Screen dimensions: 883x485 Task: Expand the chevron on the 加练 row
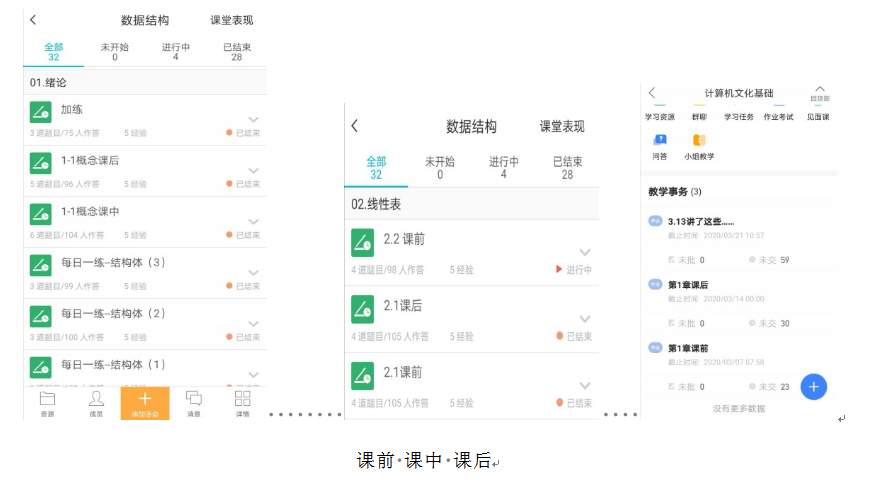coord(253,119)
